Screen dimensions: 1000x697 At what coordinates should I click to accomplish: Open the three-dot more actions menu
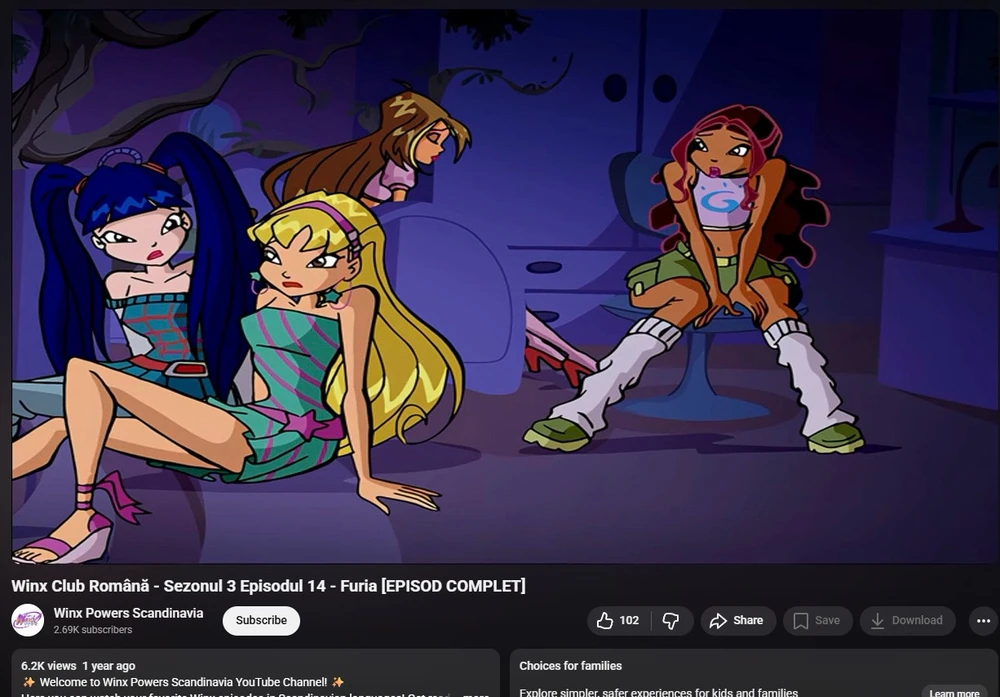(983, 620)
